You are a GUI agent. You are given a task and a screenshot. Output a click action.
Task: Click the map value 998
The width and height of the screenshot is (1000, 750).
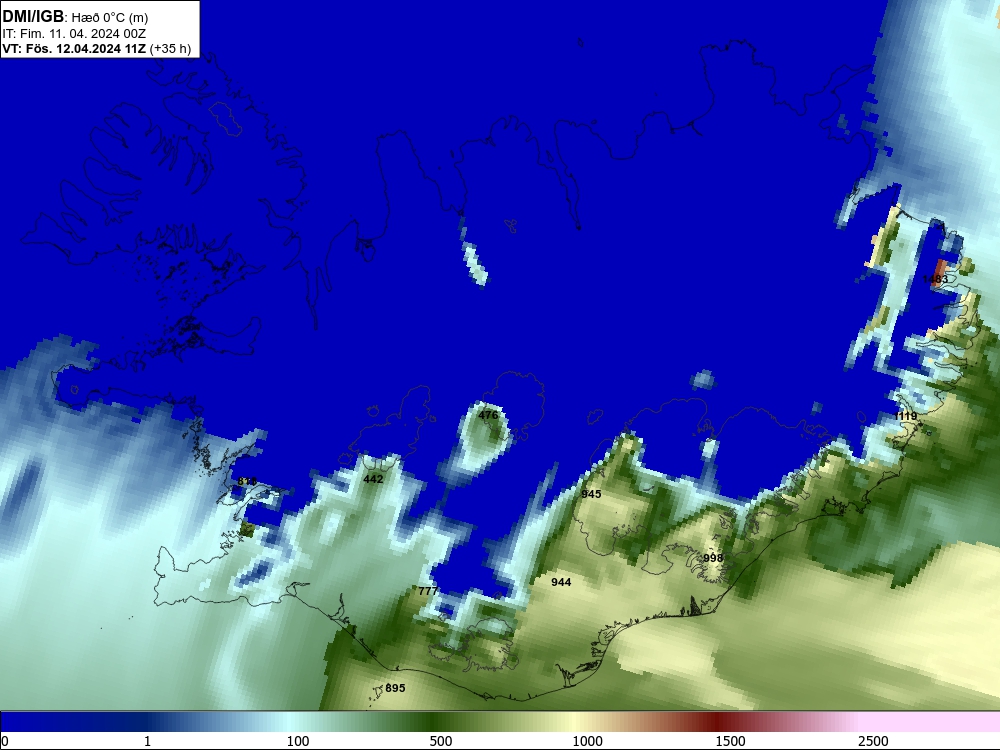(x=713, y=558)
